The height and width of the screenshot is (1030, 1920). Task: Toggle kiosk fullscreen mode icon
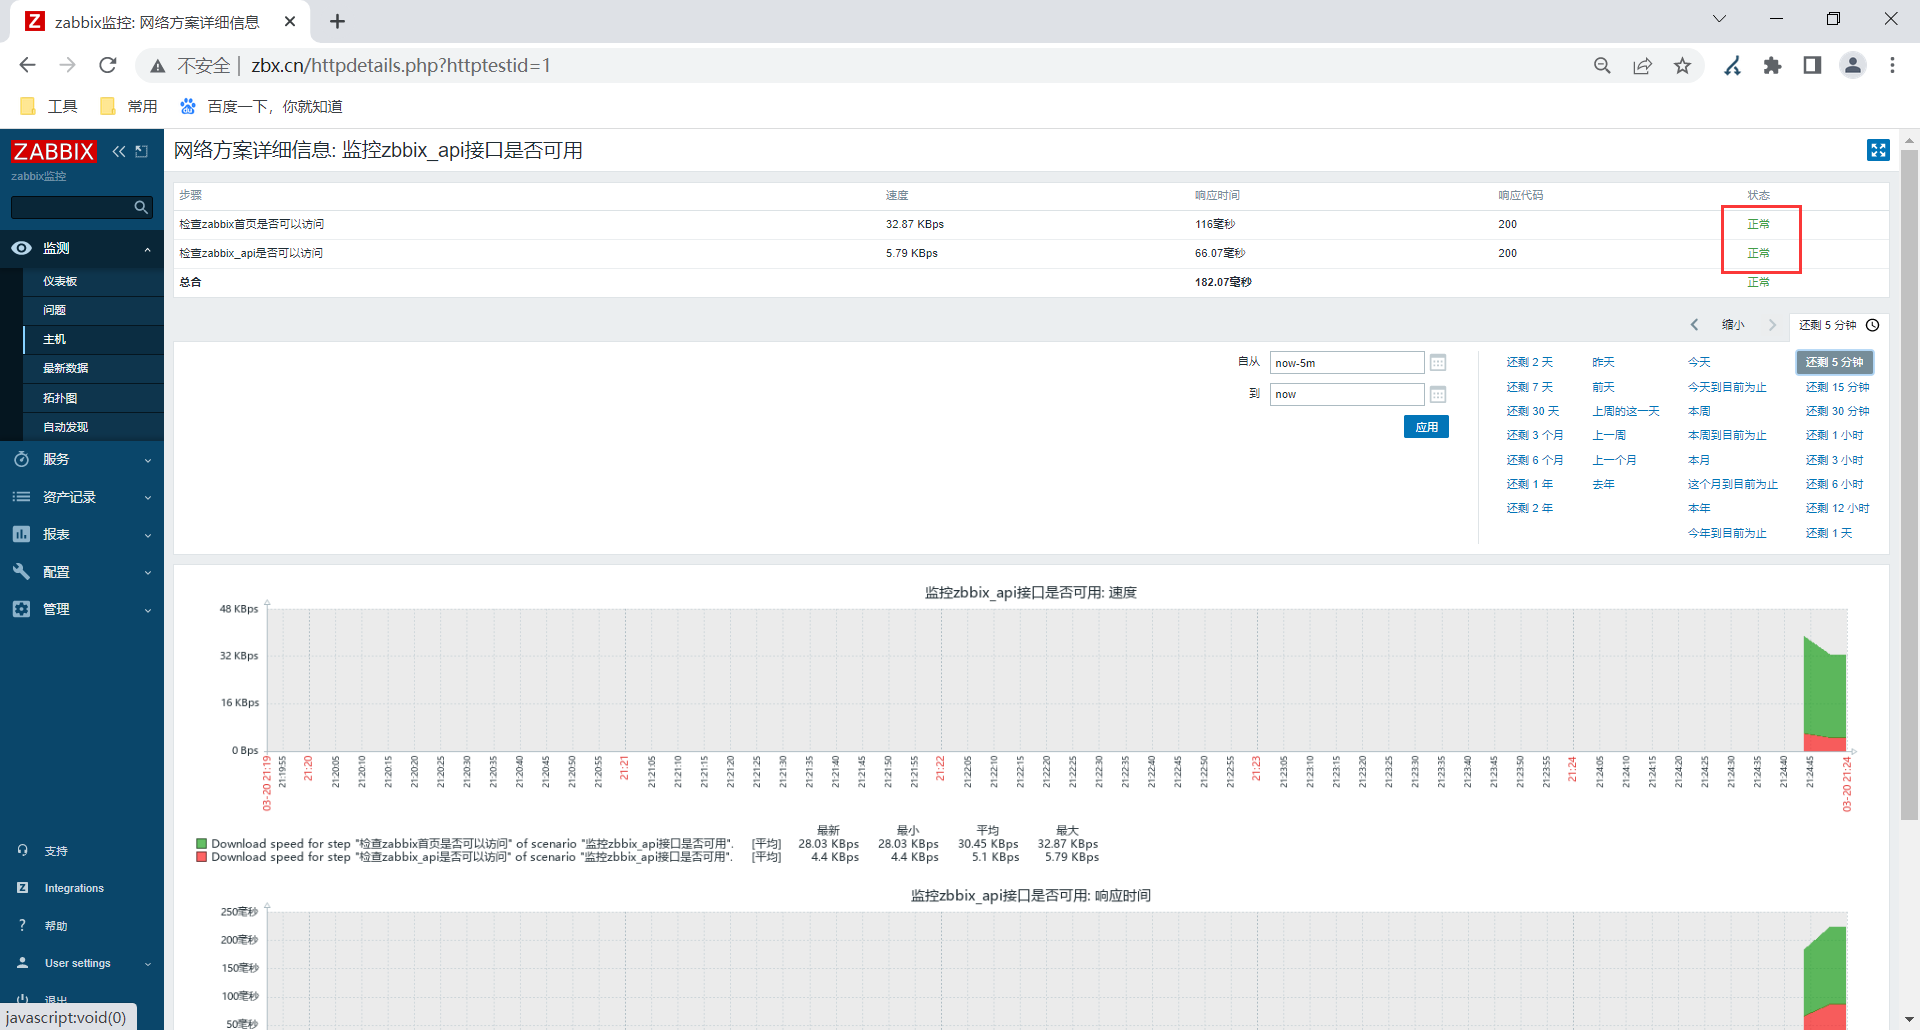(x=1878, y=150)
